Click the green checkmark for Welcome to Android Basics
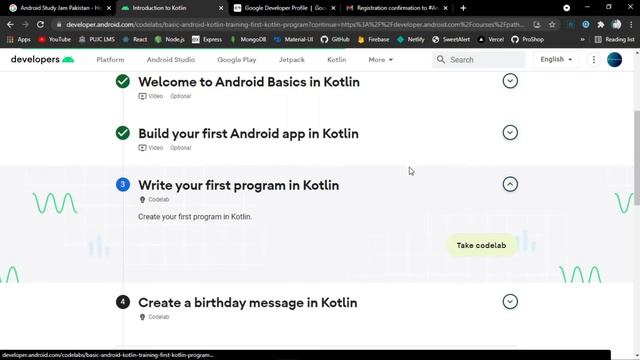640x360 pixels. coord(122,81)
